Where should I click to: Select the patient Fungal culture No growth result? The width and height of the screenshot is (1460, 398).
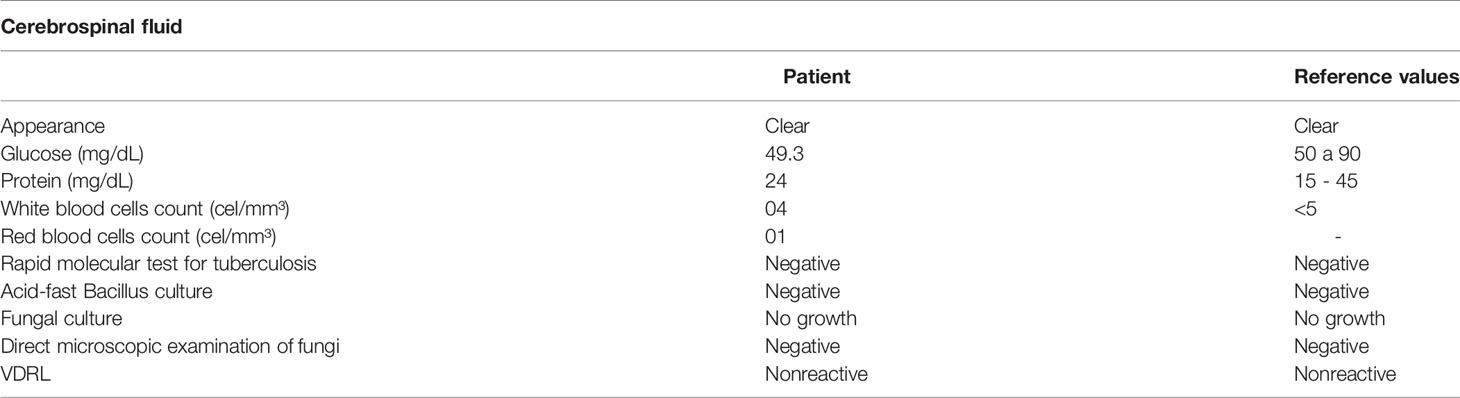click(x=811, y=318)
